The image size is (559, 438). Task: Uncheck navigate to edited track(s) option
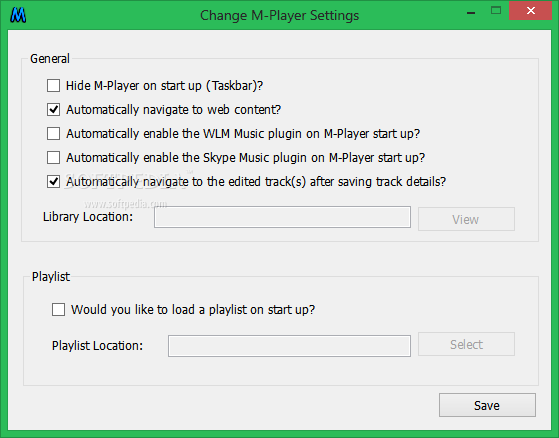pyautogui.click(x=53, y=182)
